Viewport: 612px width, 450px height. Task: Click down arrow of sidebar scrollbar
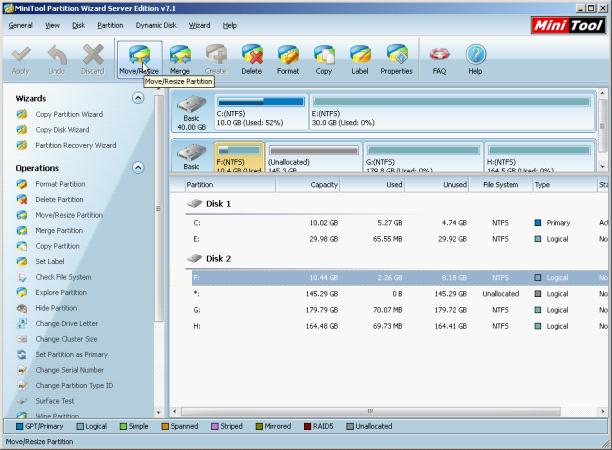[x=158, y=412]
